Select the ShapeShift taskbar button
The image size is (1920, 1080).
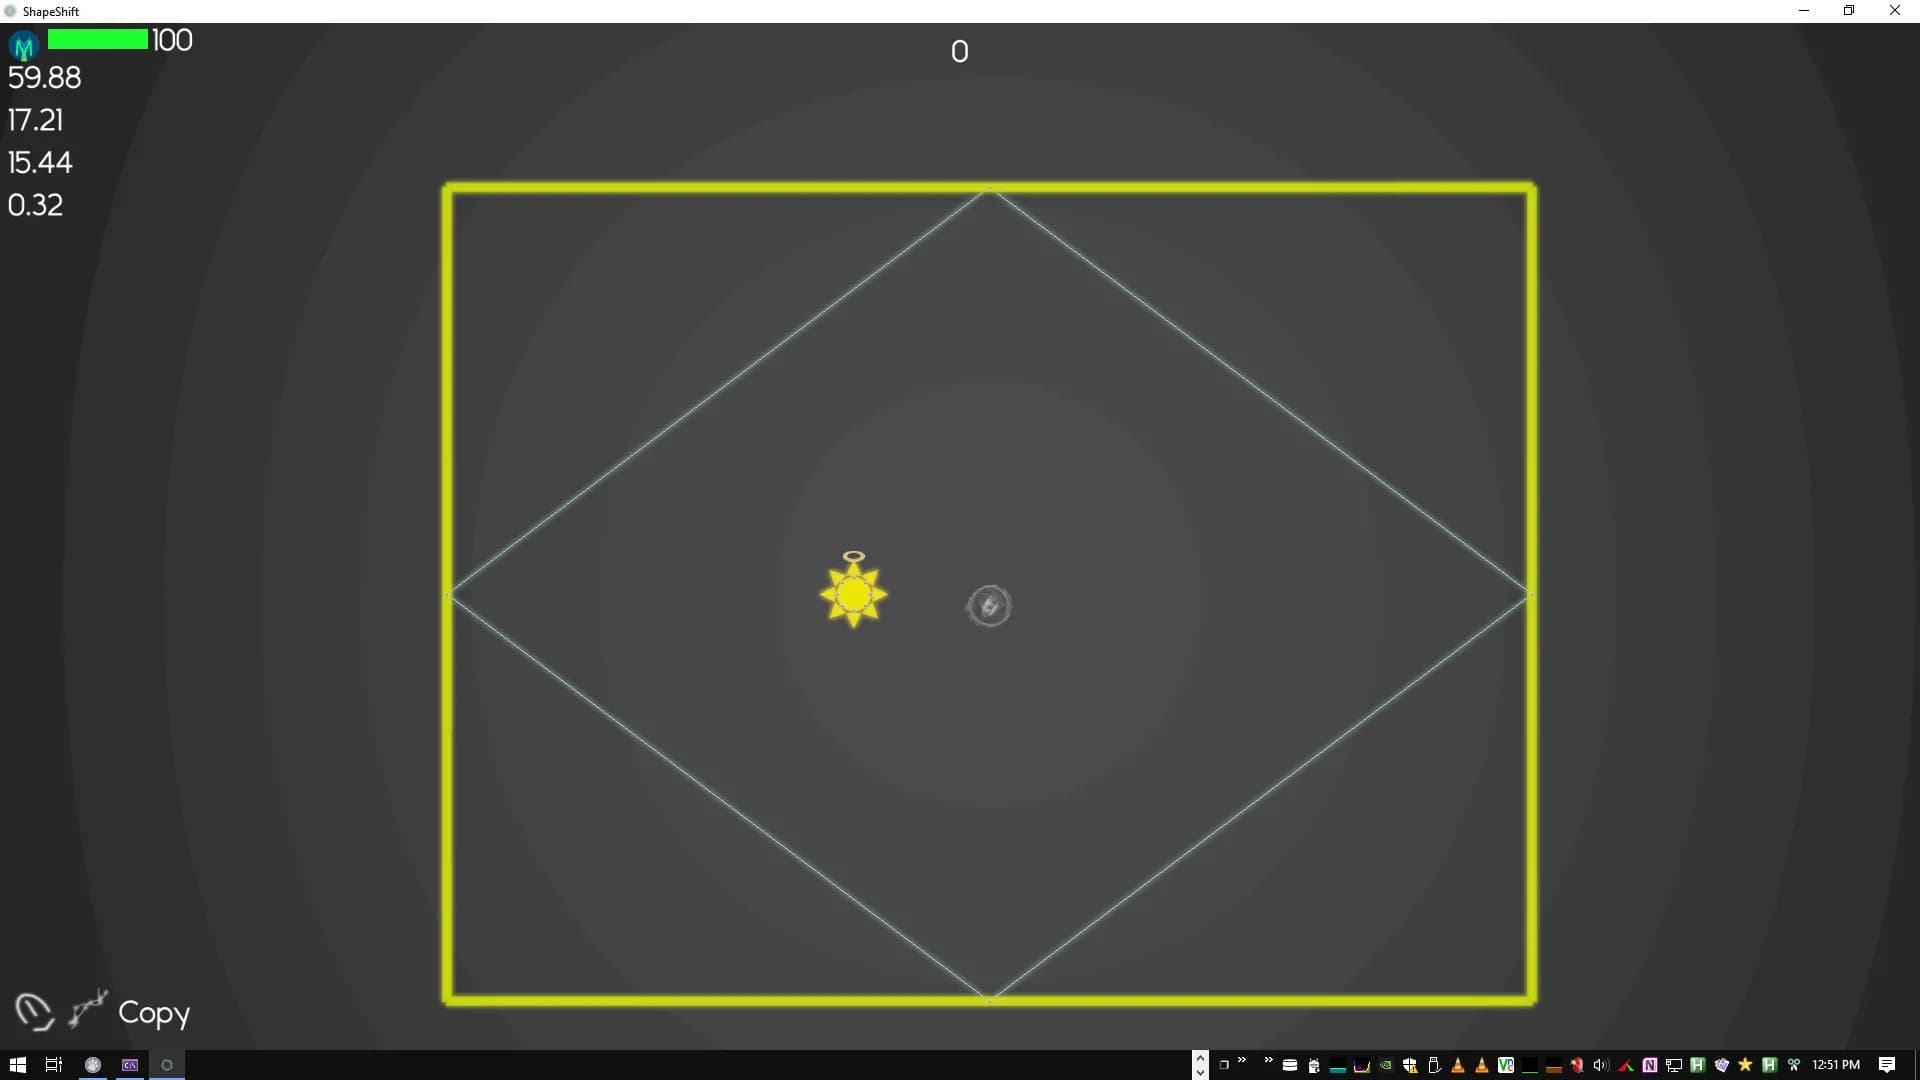pos(167,1065)
